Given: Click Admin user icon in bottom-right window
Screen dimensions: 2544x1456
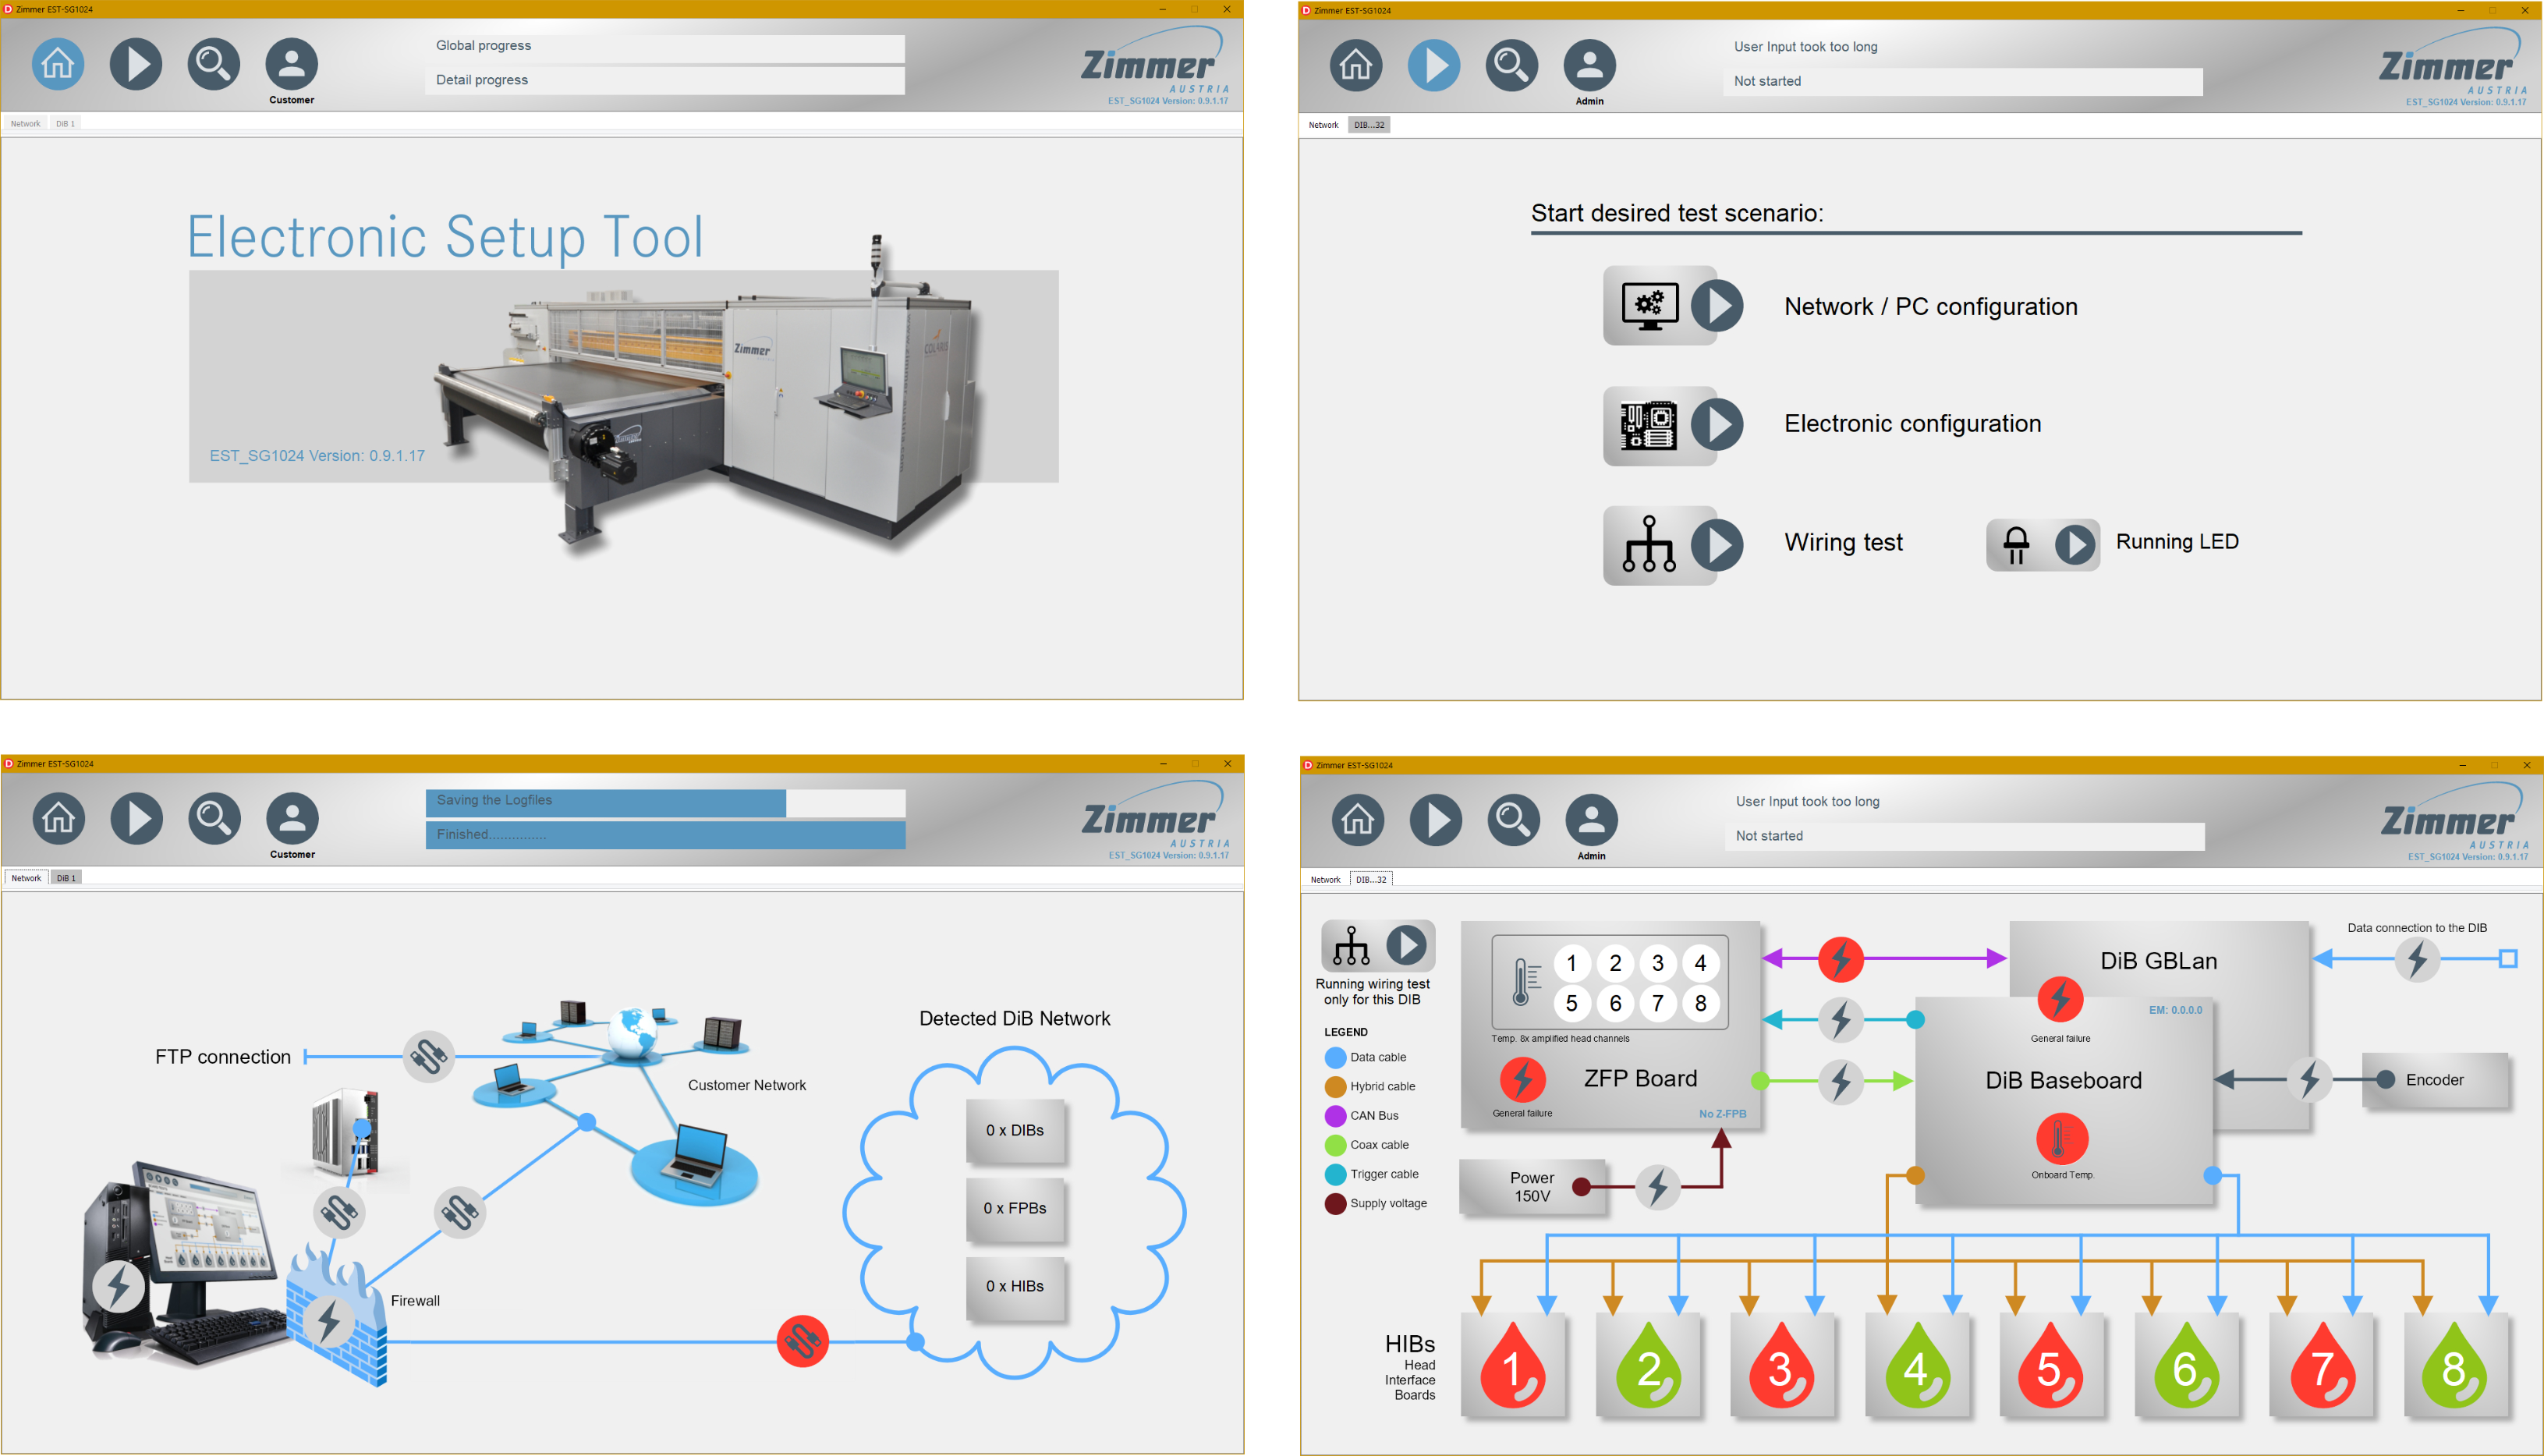Looking at the screenshot, I should point(1592,820).
